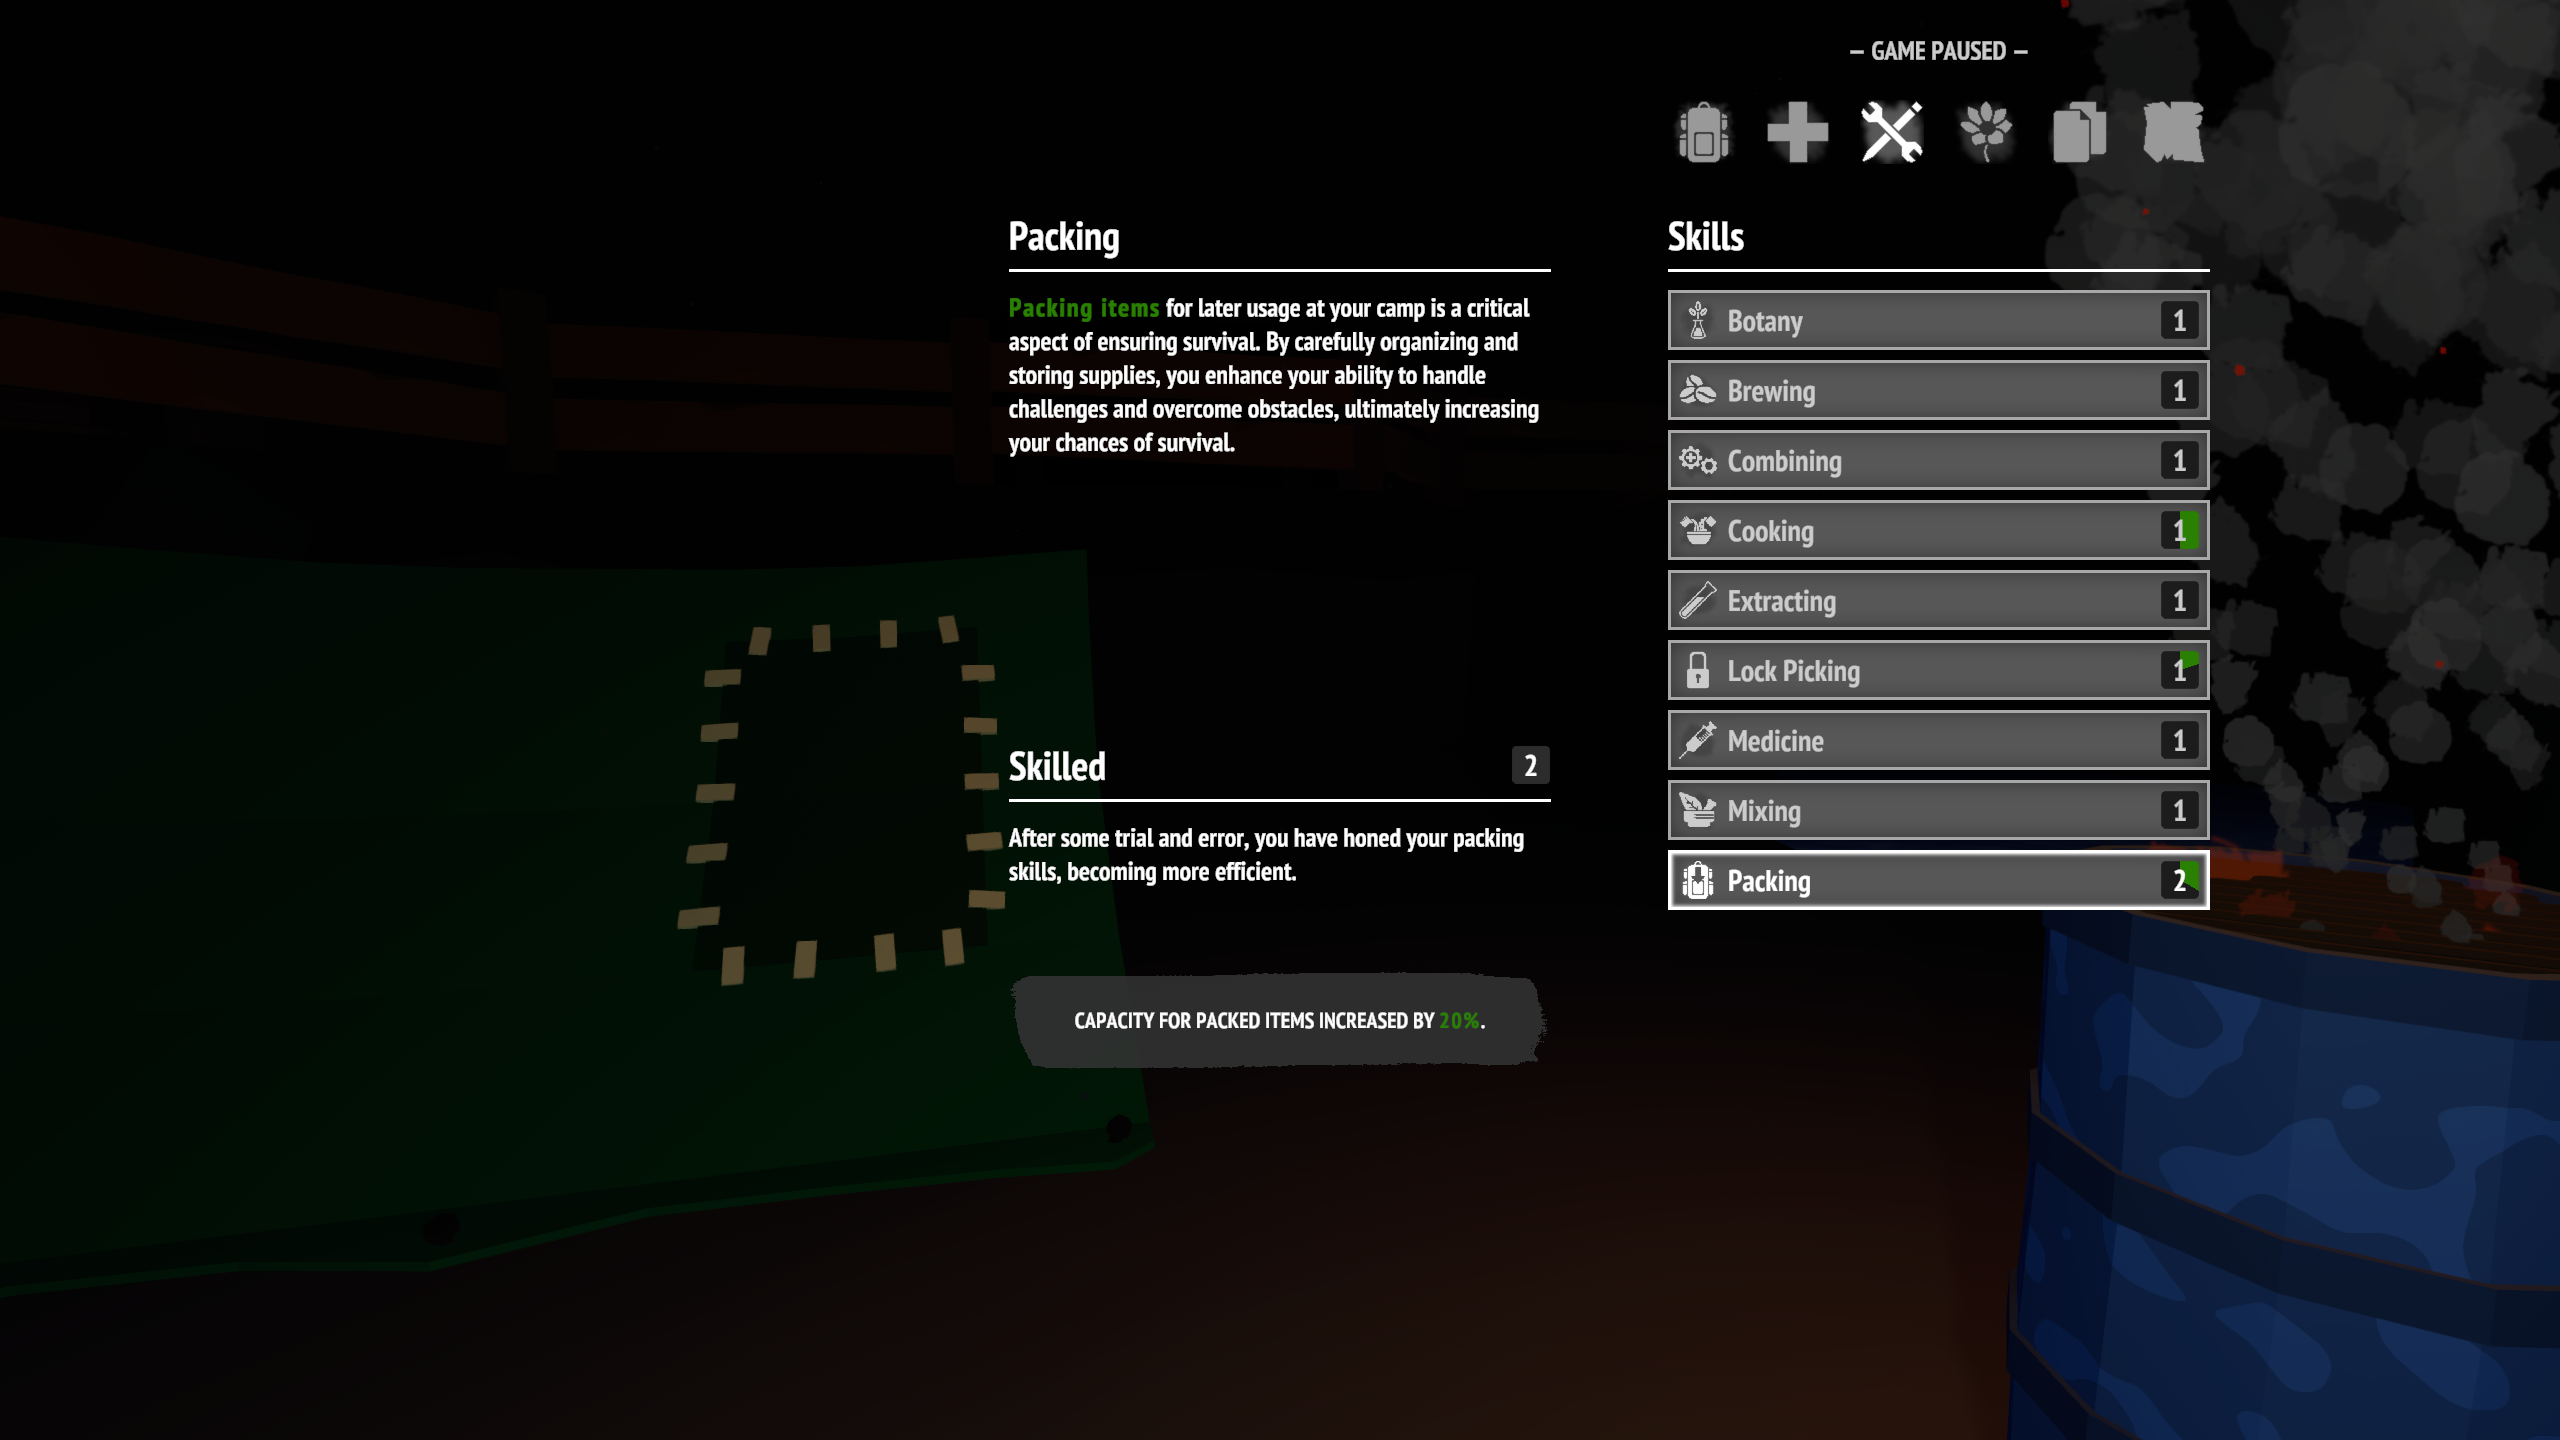Open the torn map tab icon

[2173, 132]
